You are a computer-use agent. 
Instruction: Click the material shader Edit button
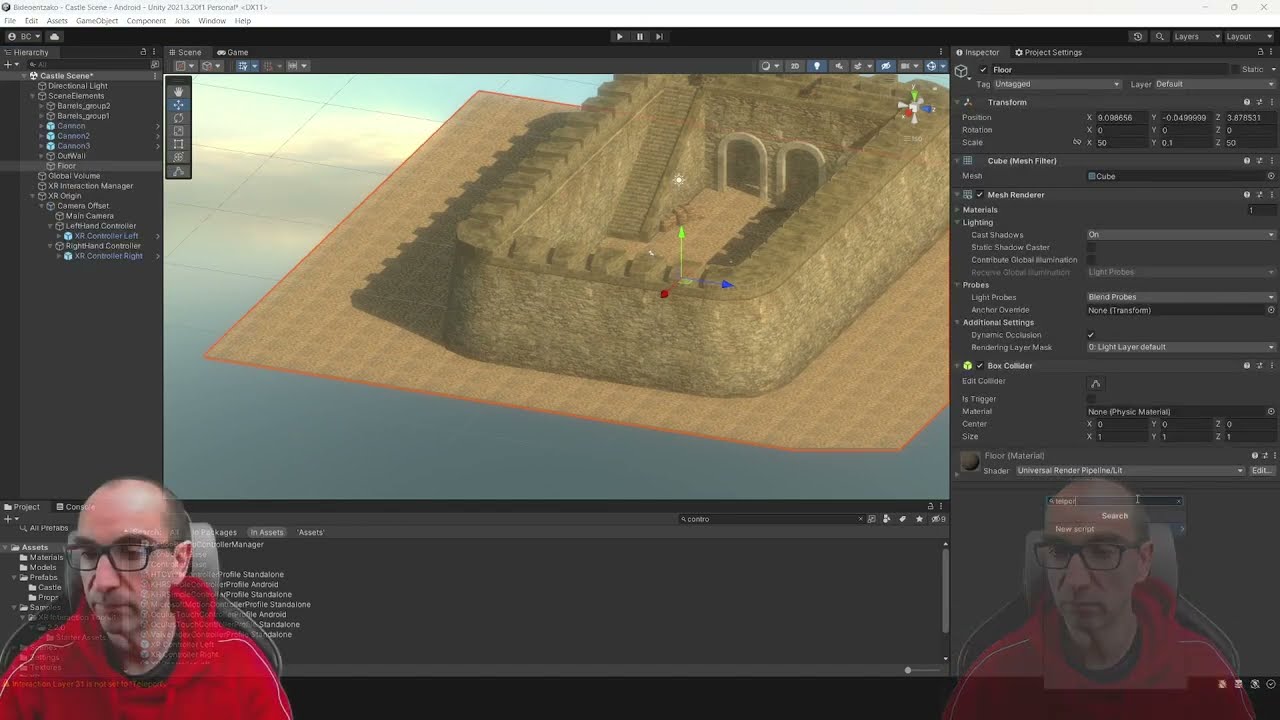pyautogui.click(x=1261, y=471)
